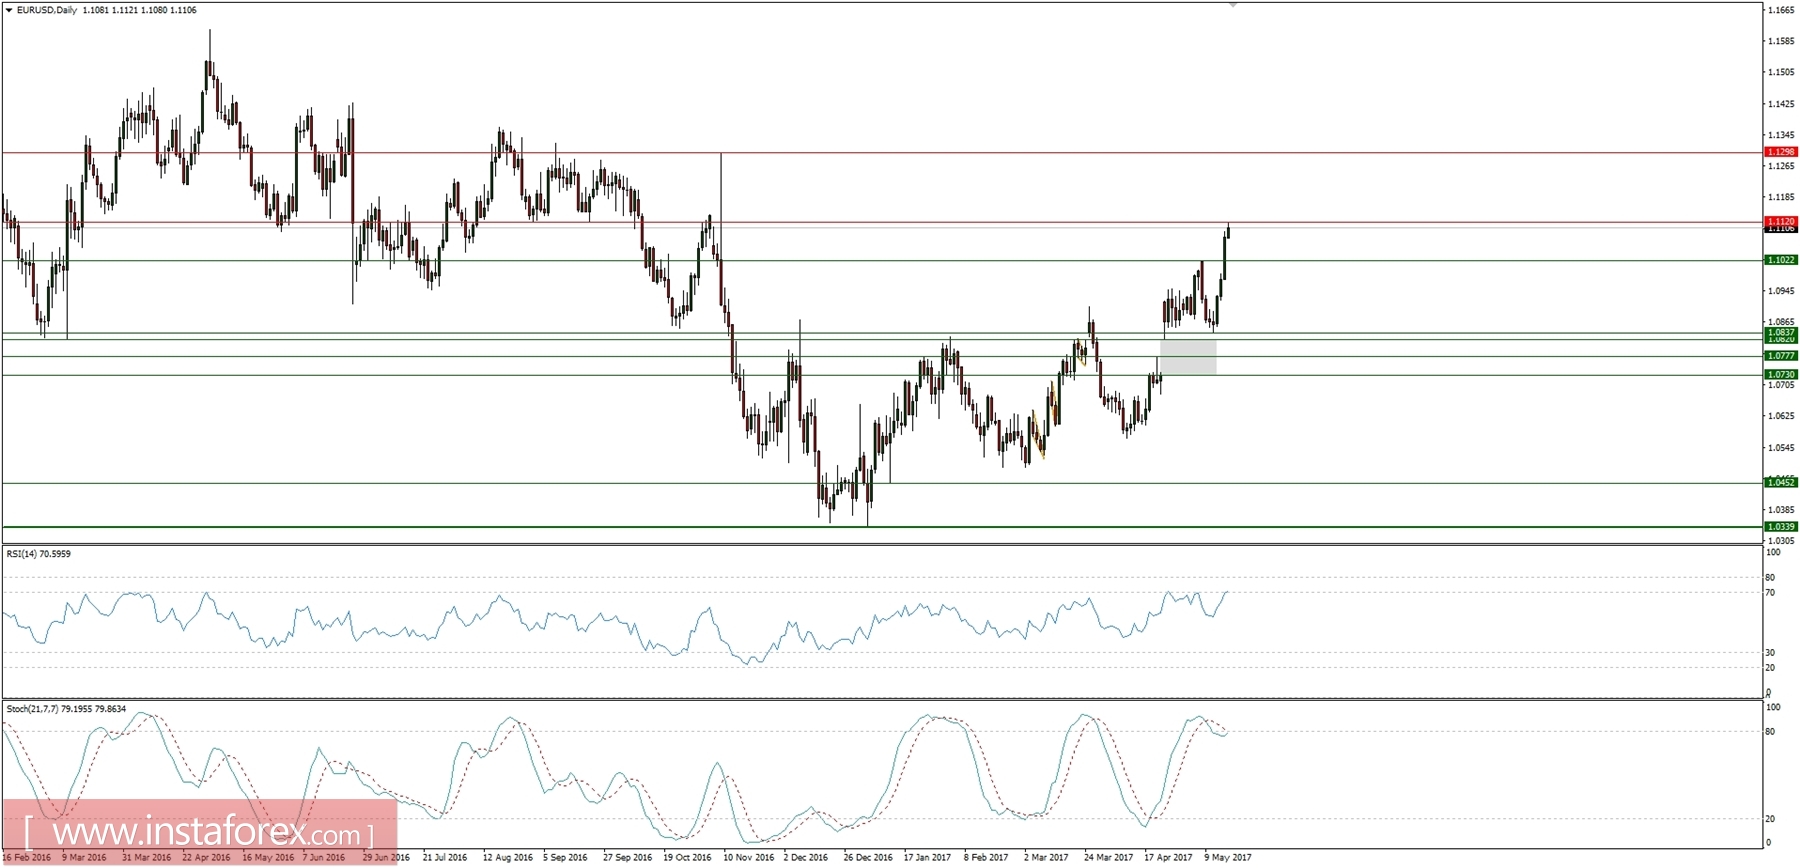The height and width of the screenshot is (868, 1800).
Task: Click the Stoch(21,7,7) indicator label
Action: tap(66, 709)
